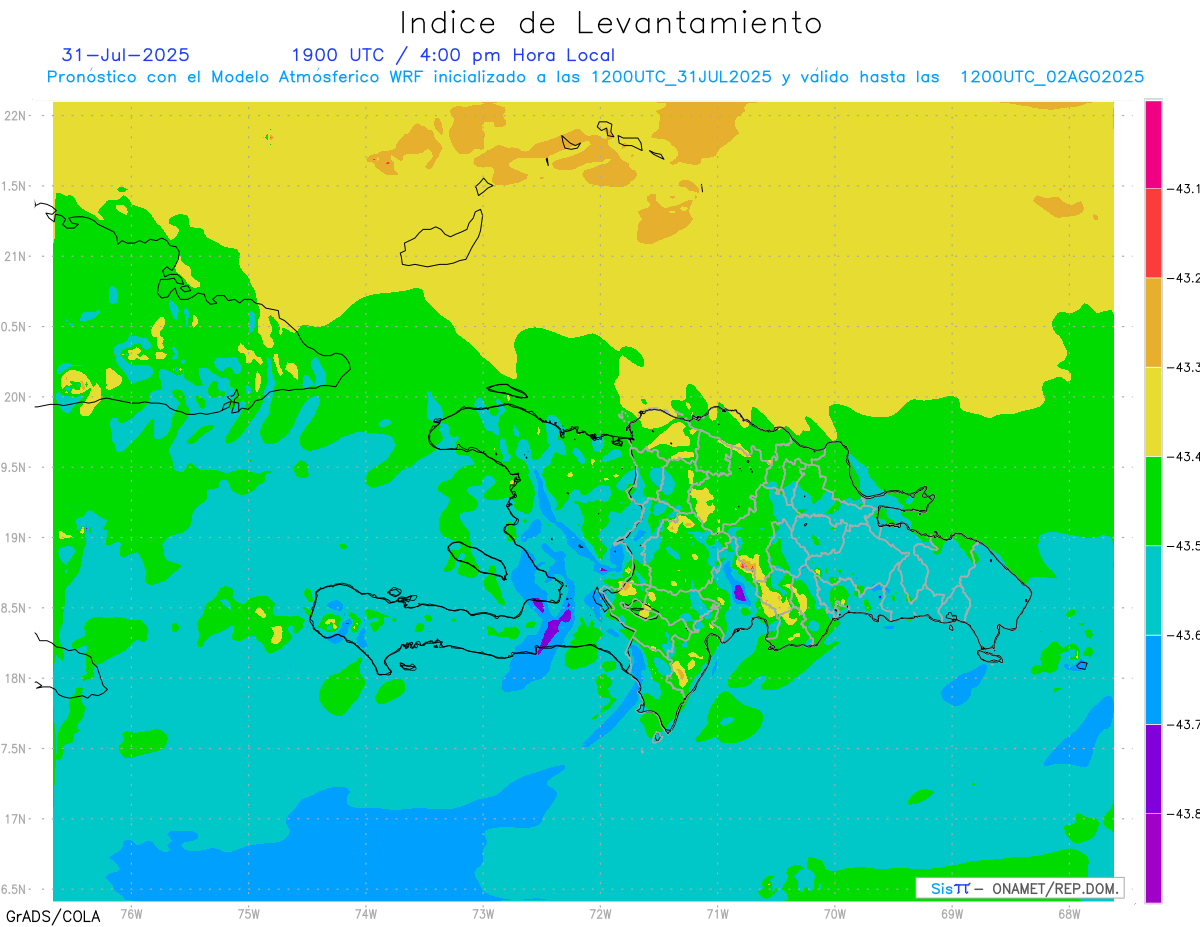Select the 71W longitude label

click(x=717, y=914)
